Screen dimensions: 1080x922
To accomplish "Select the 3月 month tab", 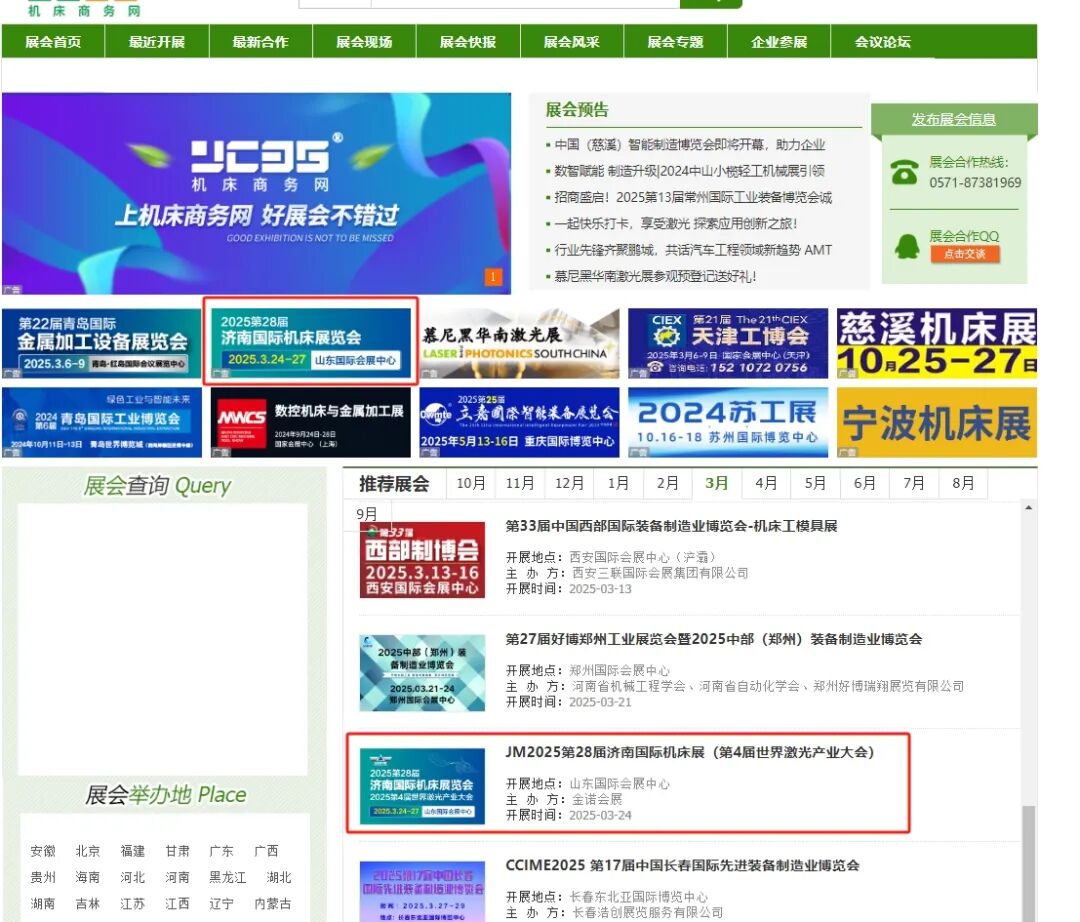I will pos(717,483).
